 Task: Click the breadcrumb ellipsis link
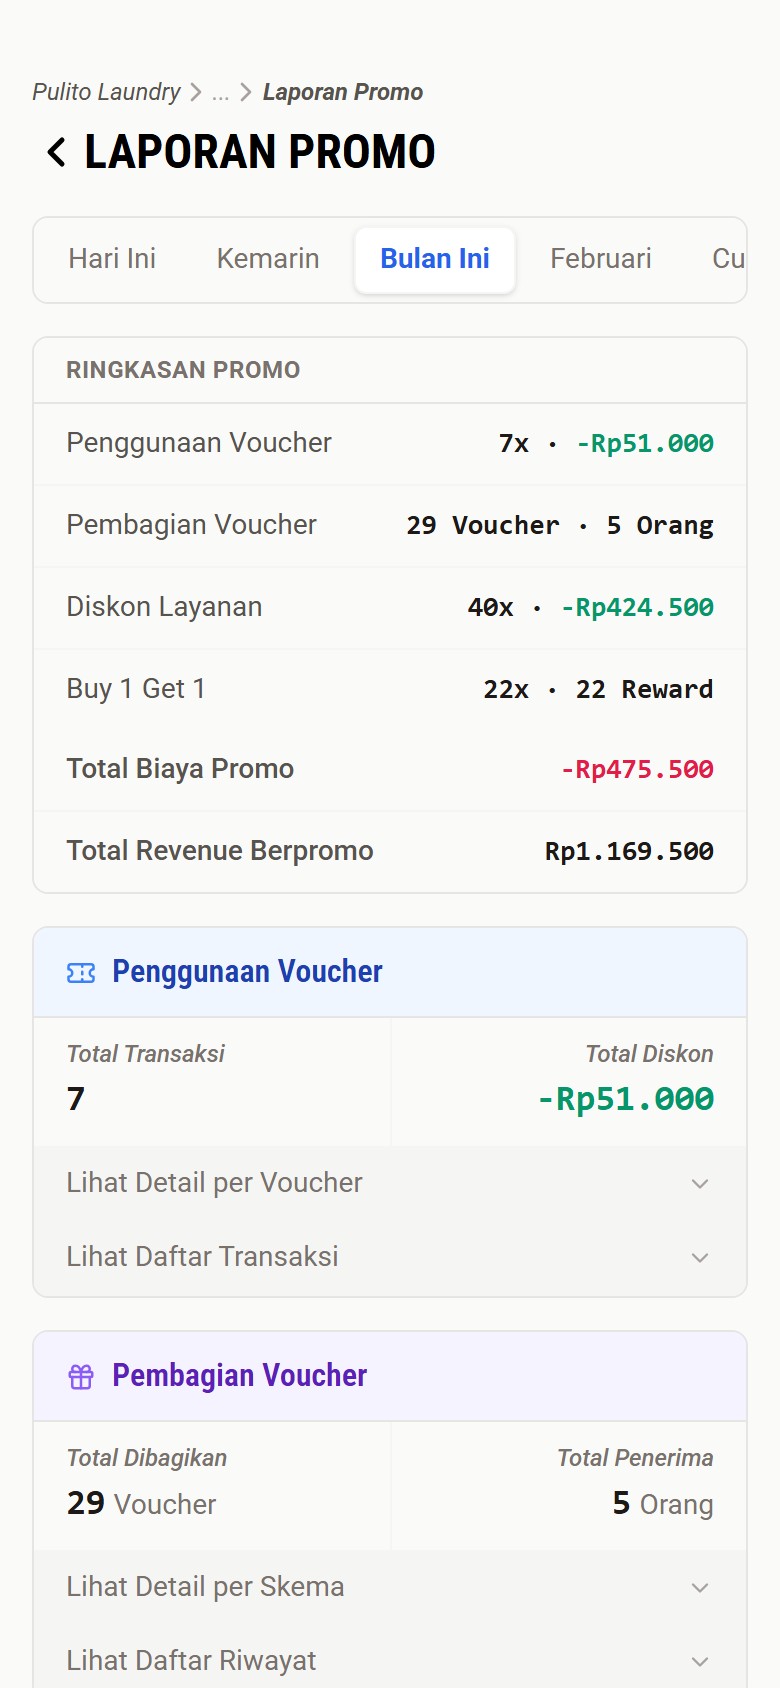pos(220,93)
